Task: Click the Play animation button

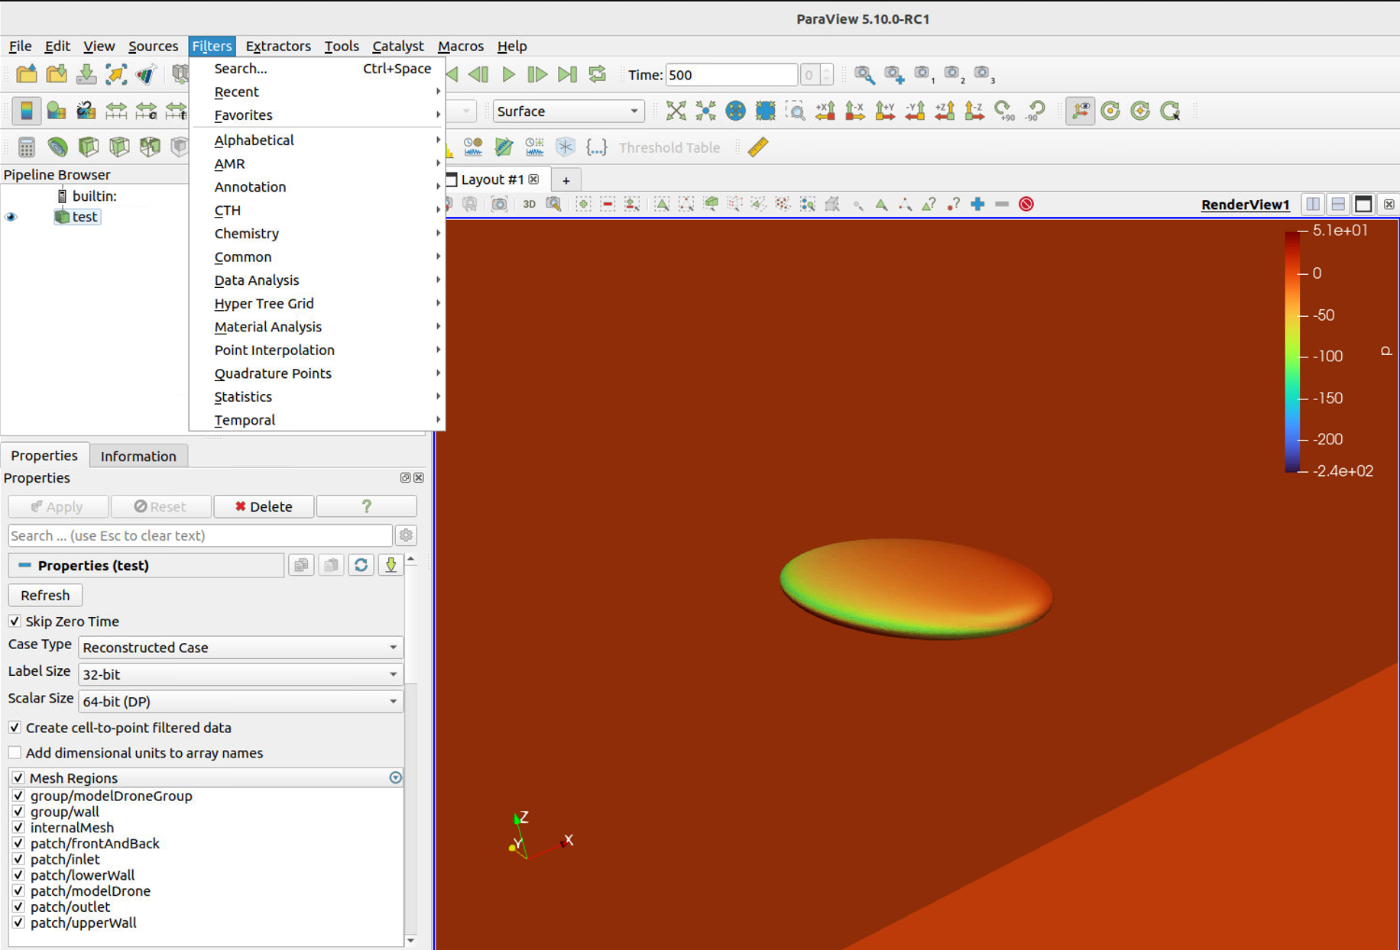Action: 508,74
